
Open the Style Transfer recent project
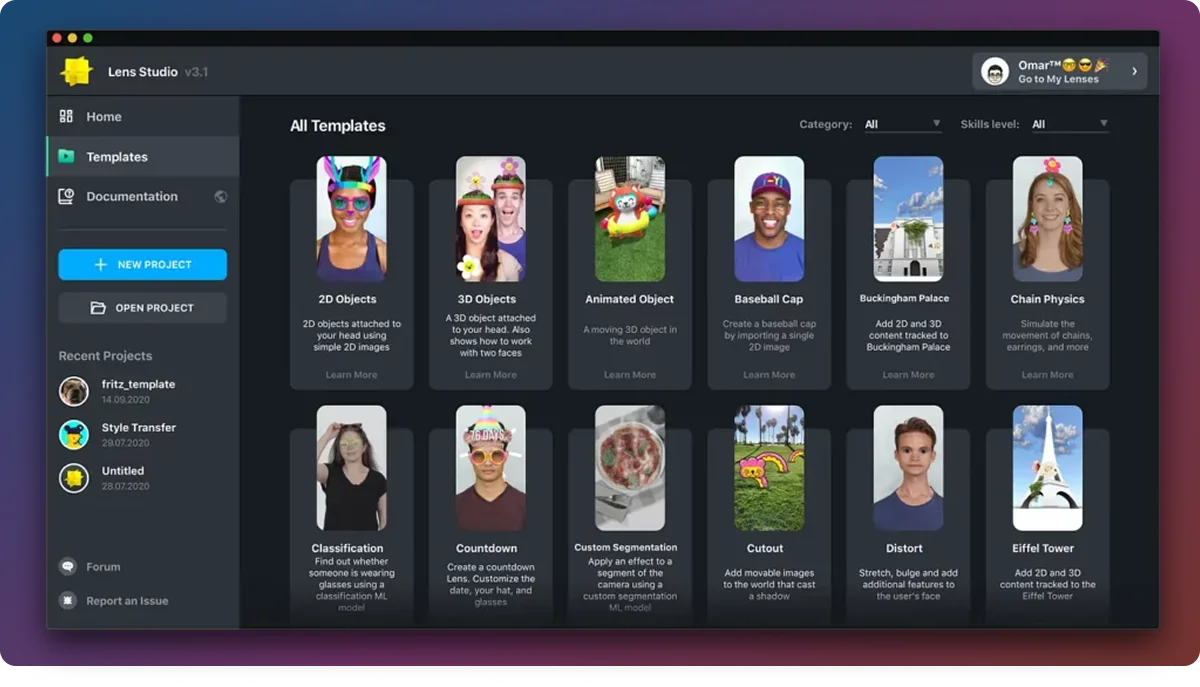[138, 433]
